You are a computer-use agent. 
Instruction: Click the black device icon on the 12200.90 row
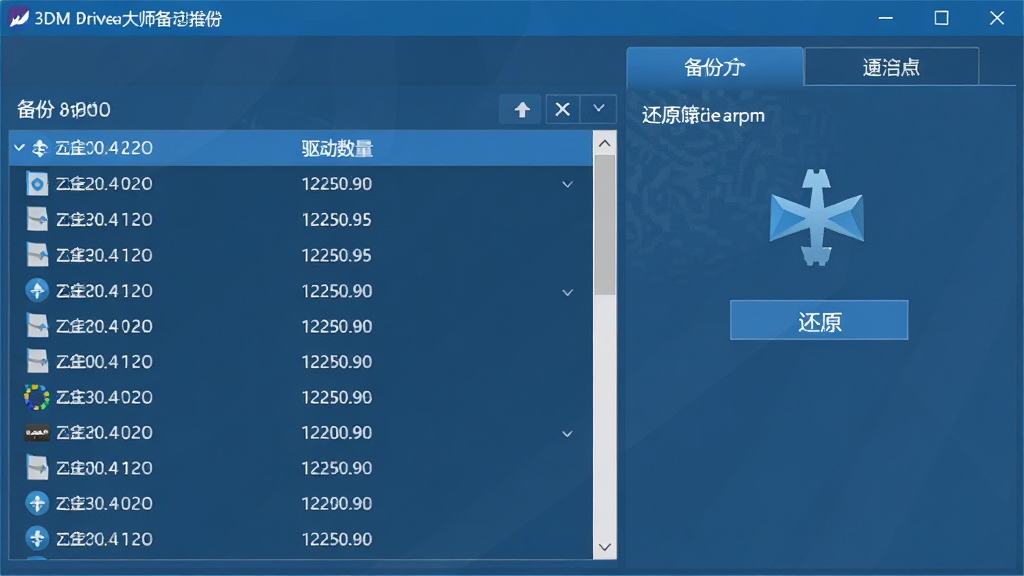coord(37,433)
